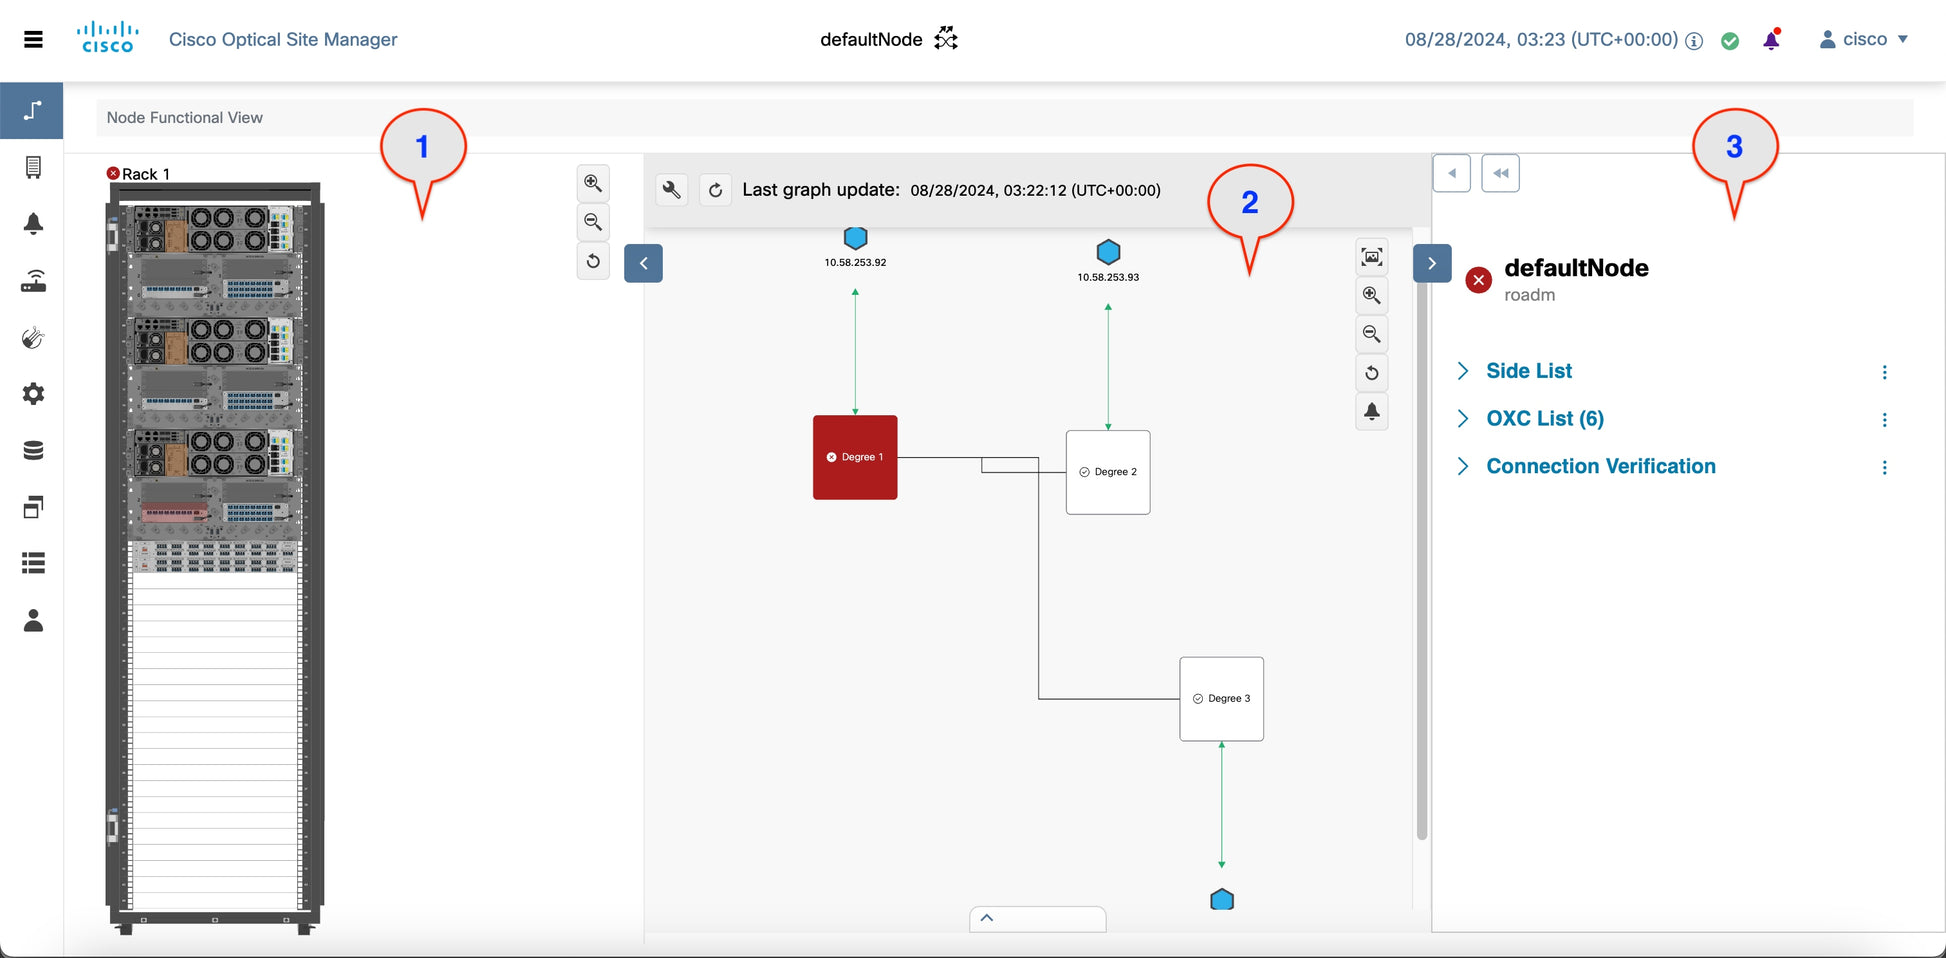
Task: Open the cisco user dropdown
Action: (1864, 40)
